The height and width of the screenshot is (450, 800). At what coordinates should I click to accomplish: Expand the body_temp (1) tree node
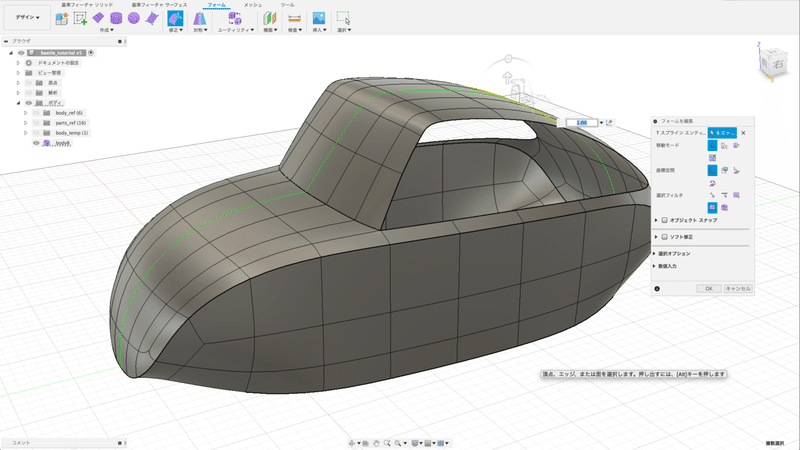coord(26,133)
